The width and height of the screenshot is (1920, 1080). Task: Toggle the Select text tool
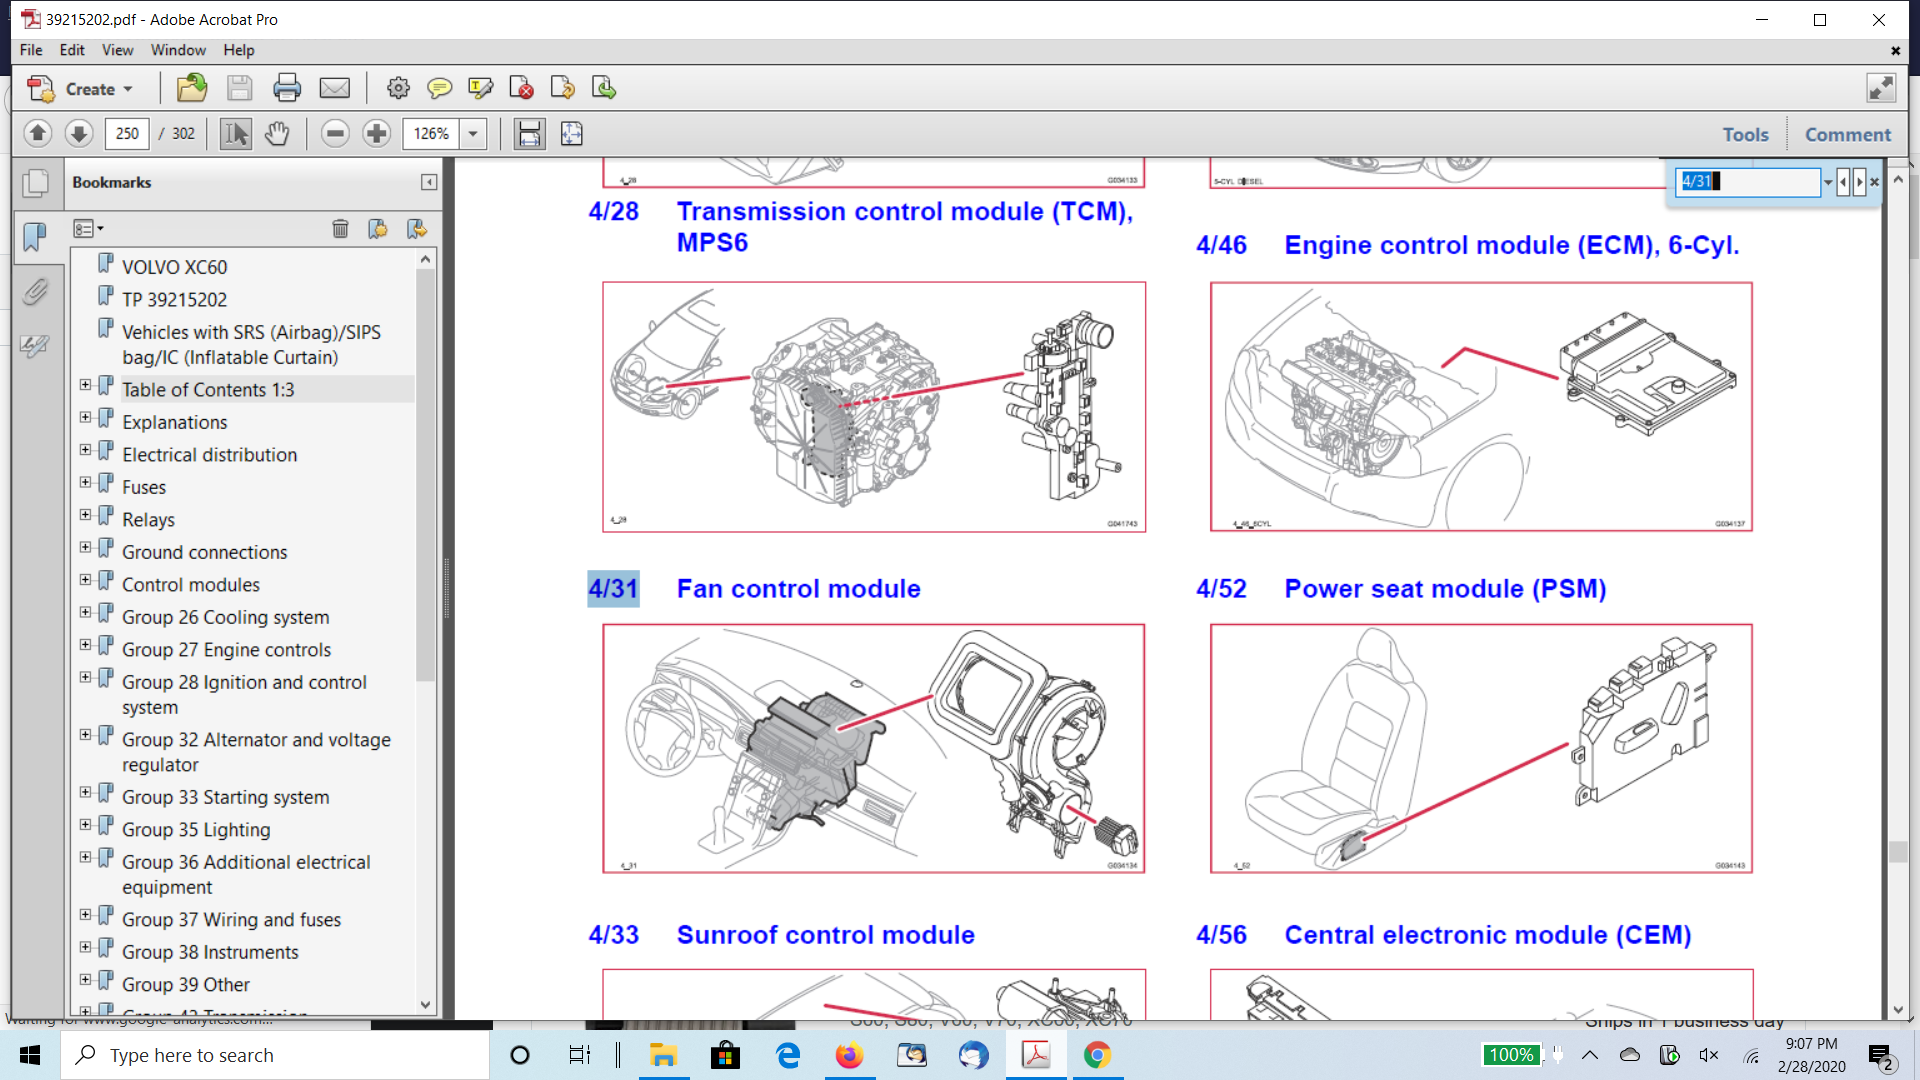[x=236, y=133]
